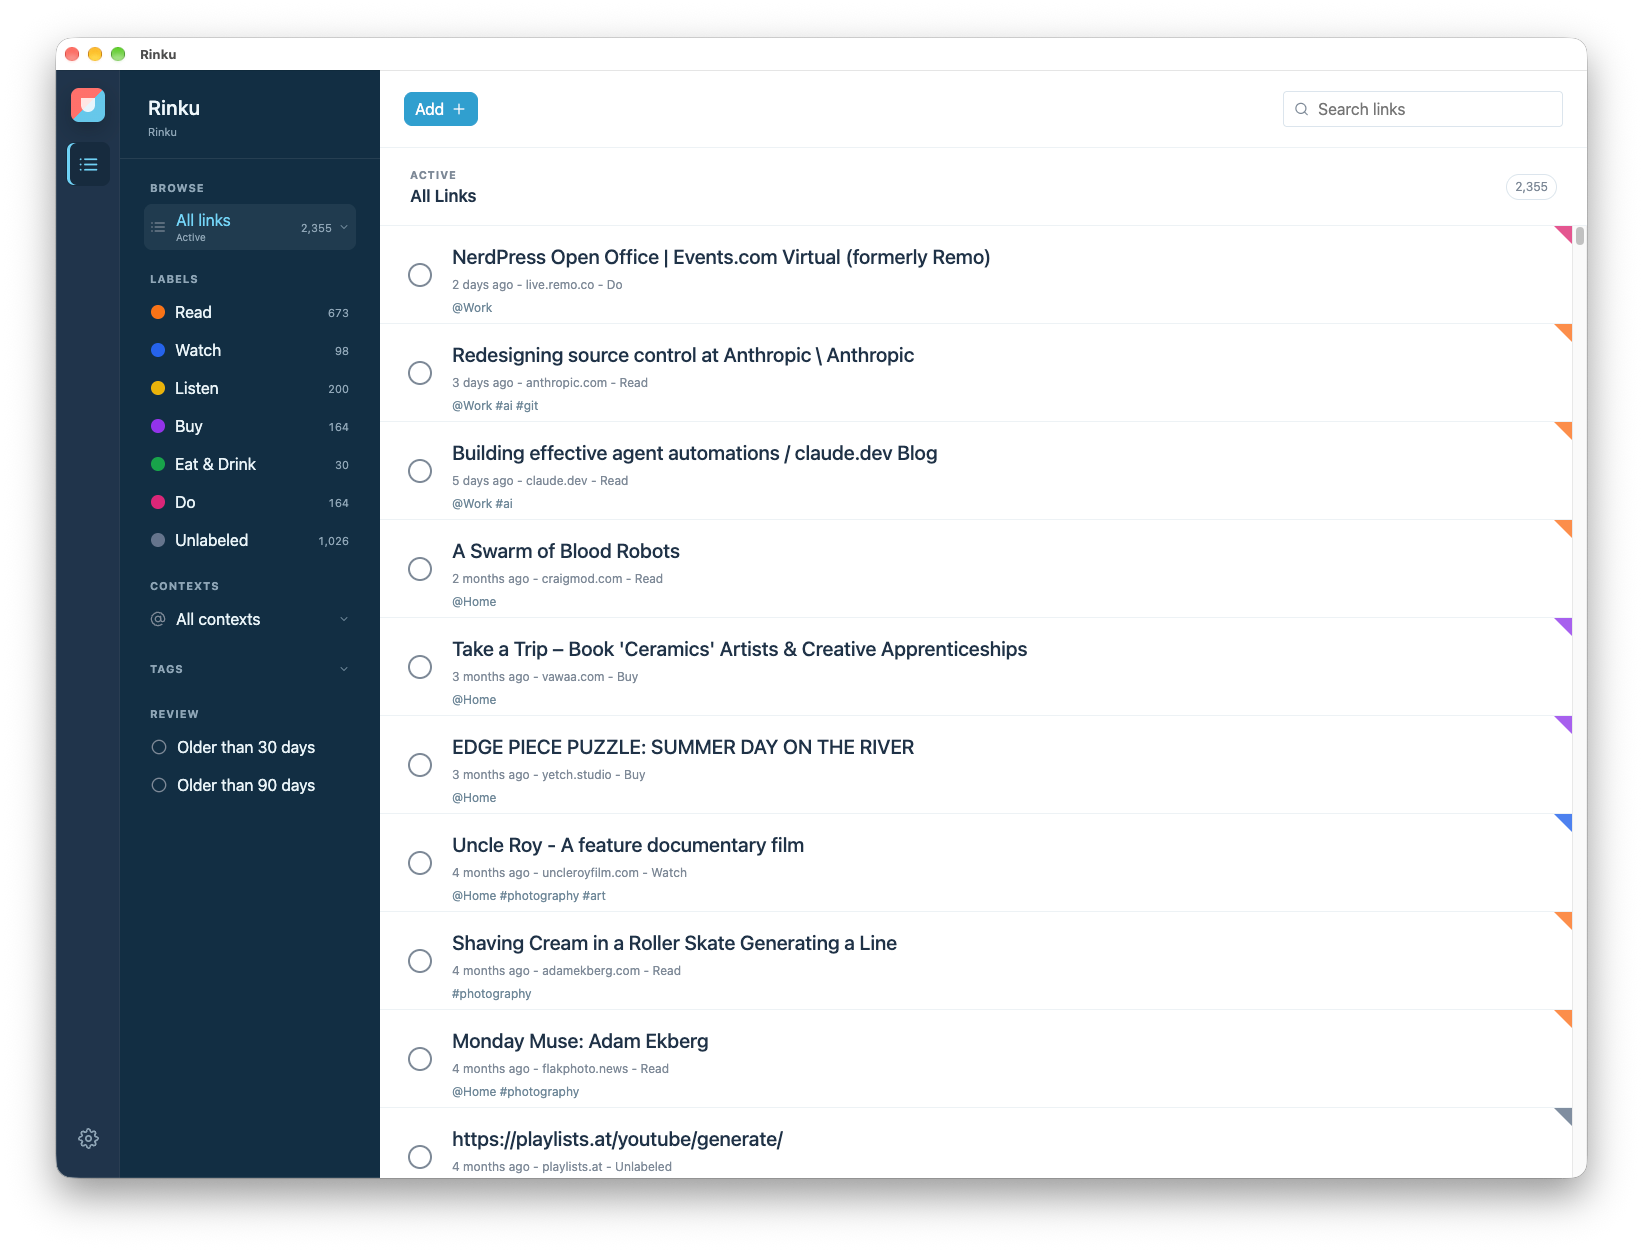
Task: Filter by Read label
Action: coord(250,312)
